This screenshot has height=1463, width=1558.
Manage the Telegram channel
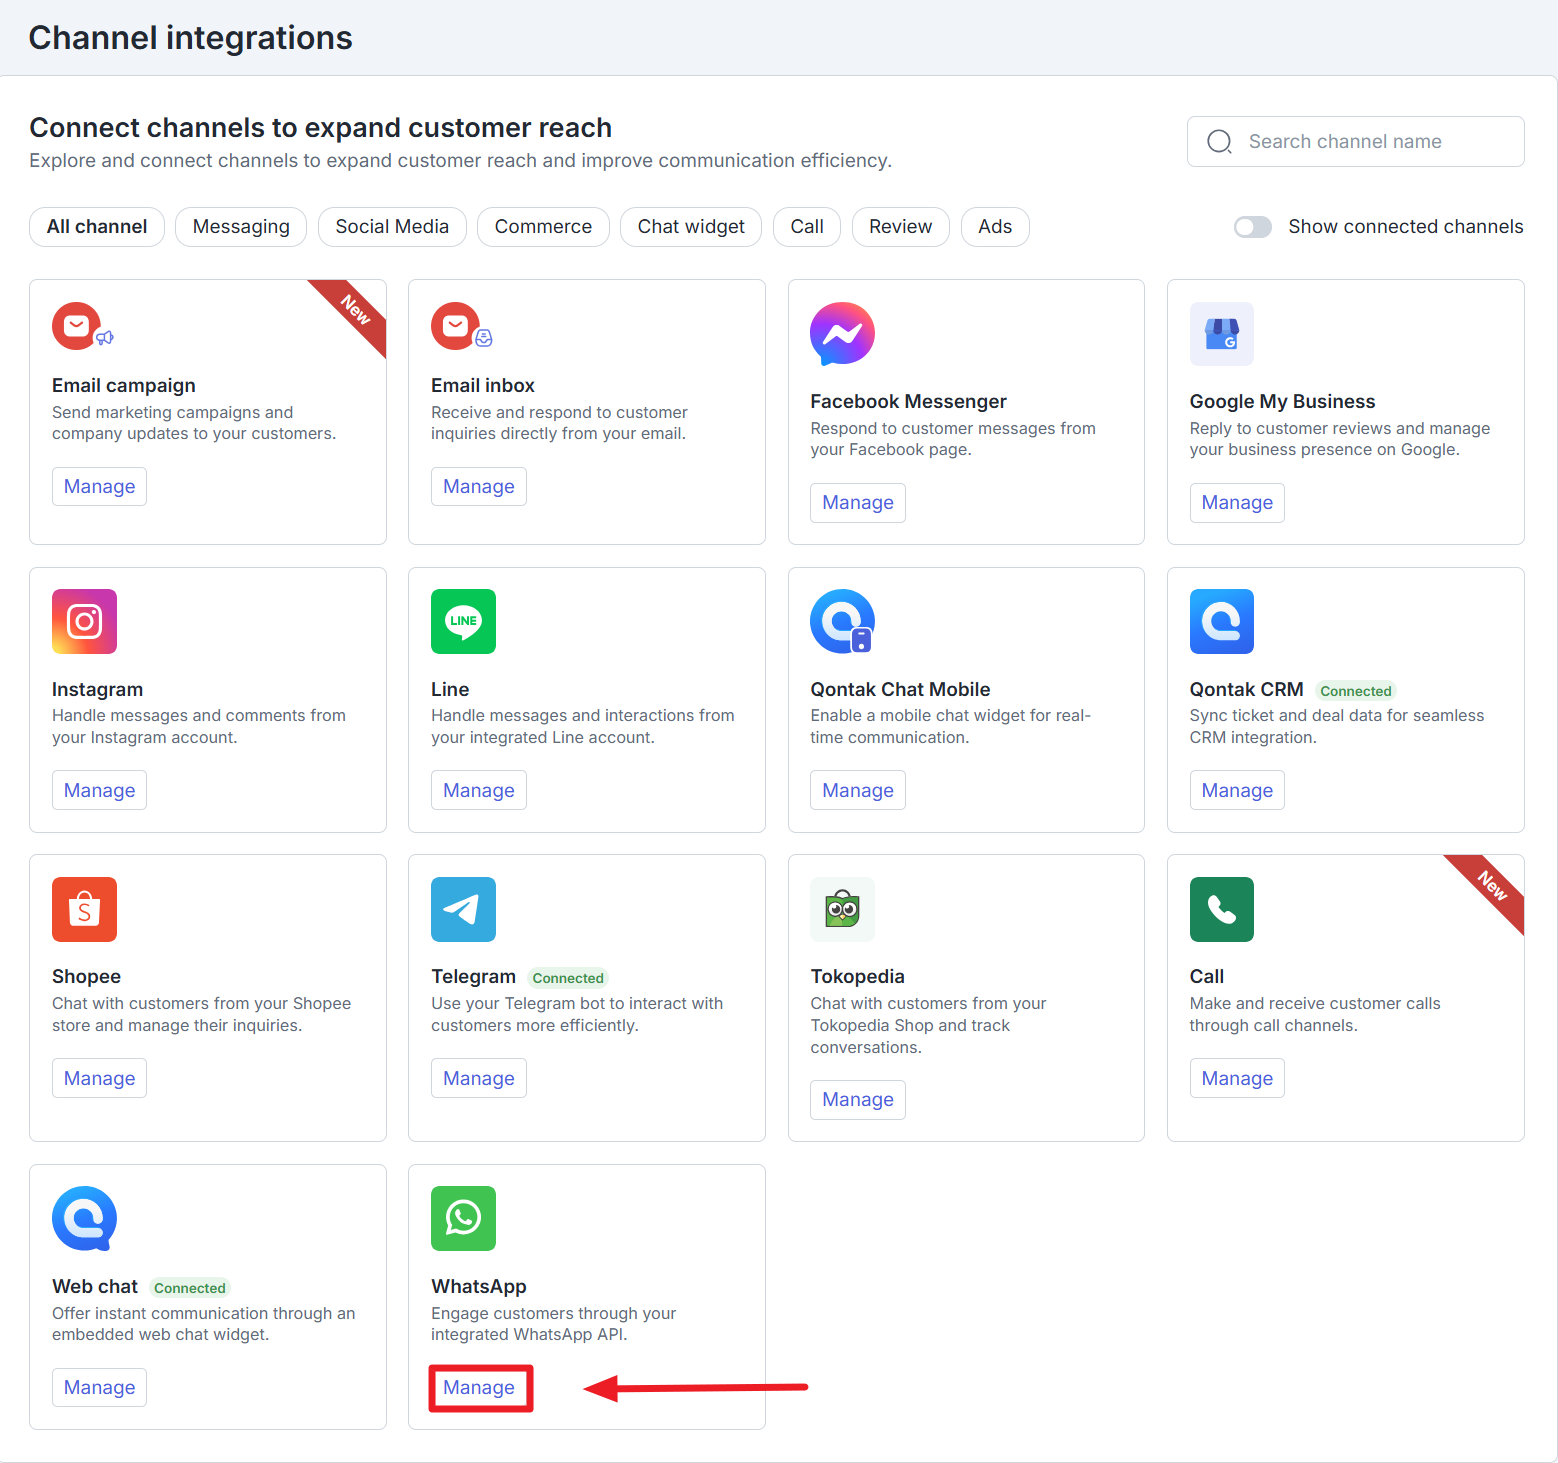(x=479, y=1078)
